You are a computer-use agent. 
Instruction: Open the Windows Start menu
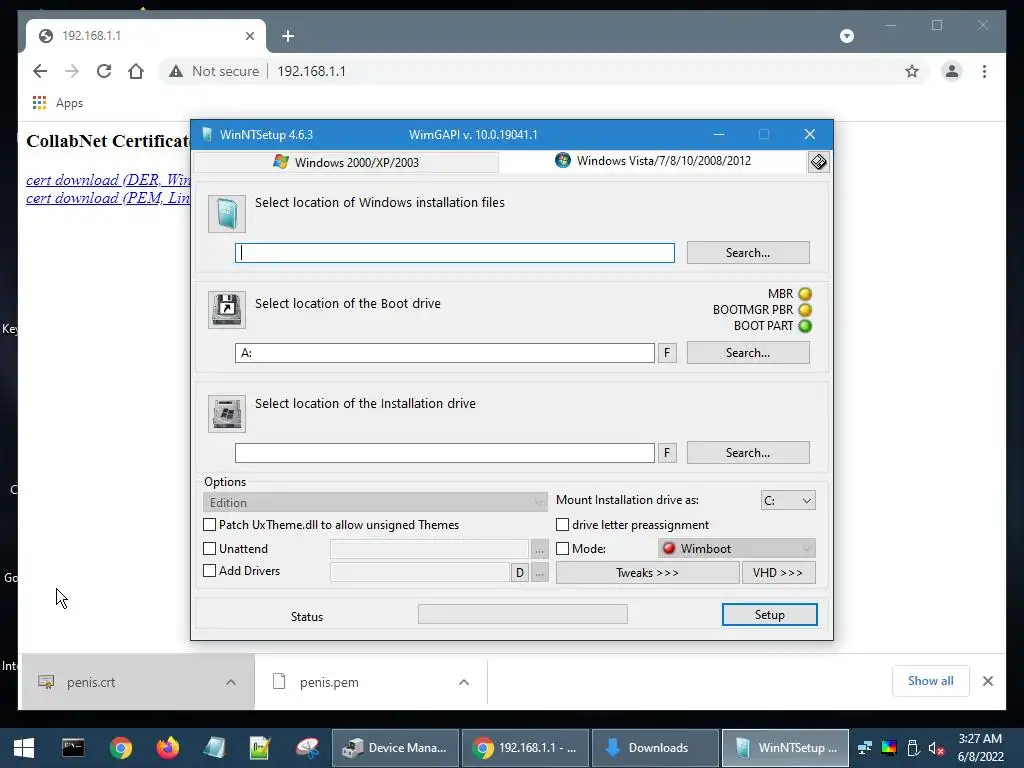pos(24,748)
